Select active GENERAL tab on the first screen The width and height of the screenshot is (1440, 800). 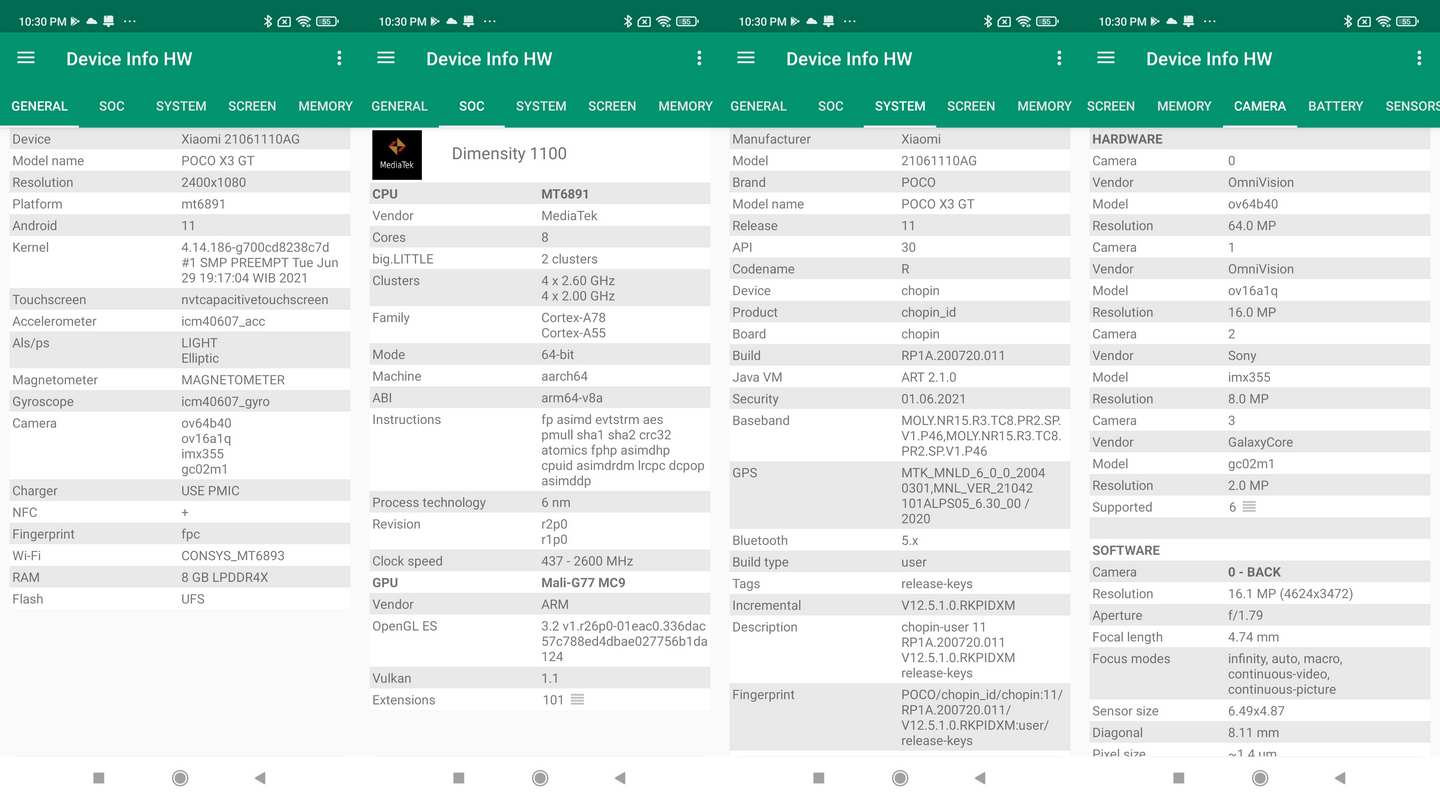point(39,106)
